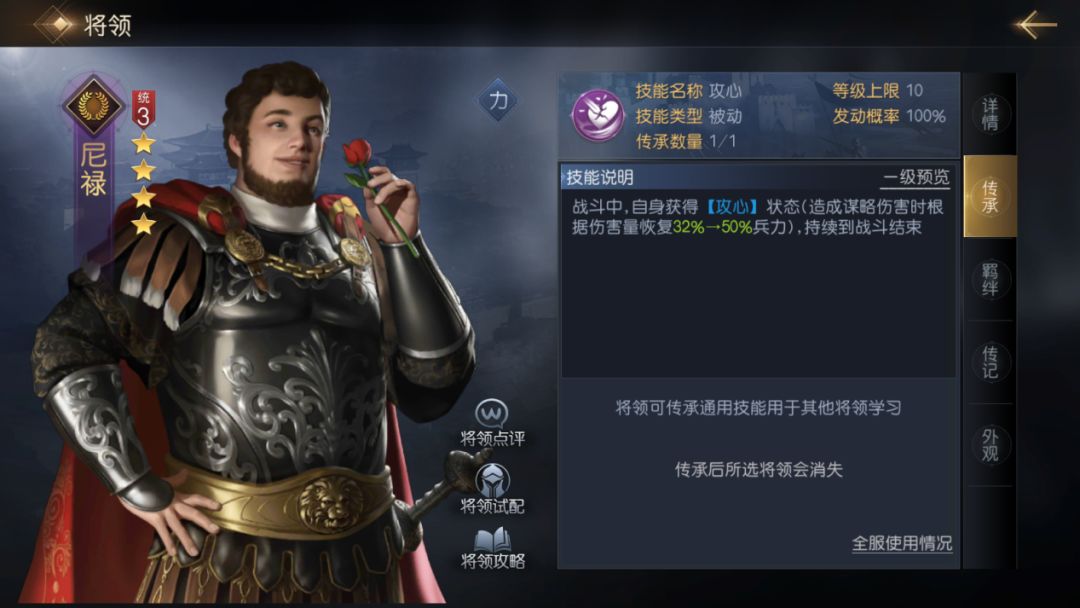The height and width of the screenshot is (608, 1080).
Task: Open 将领试配 helmet icon
Action: [492, 480]
